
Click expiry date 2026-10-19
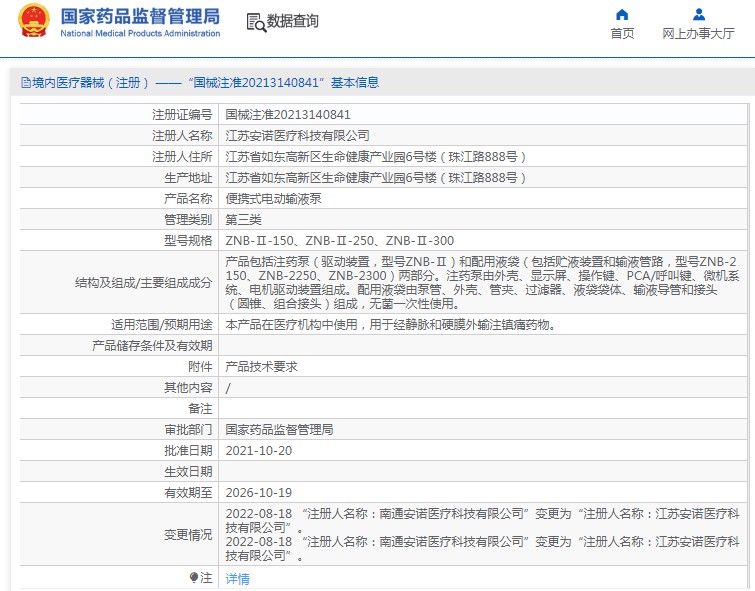(259, 493)
